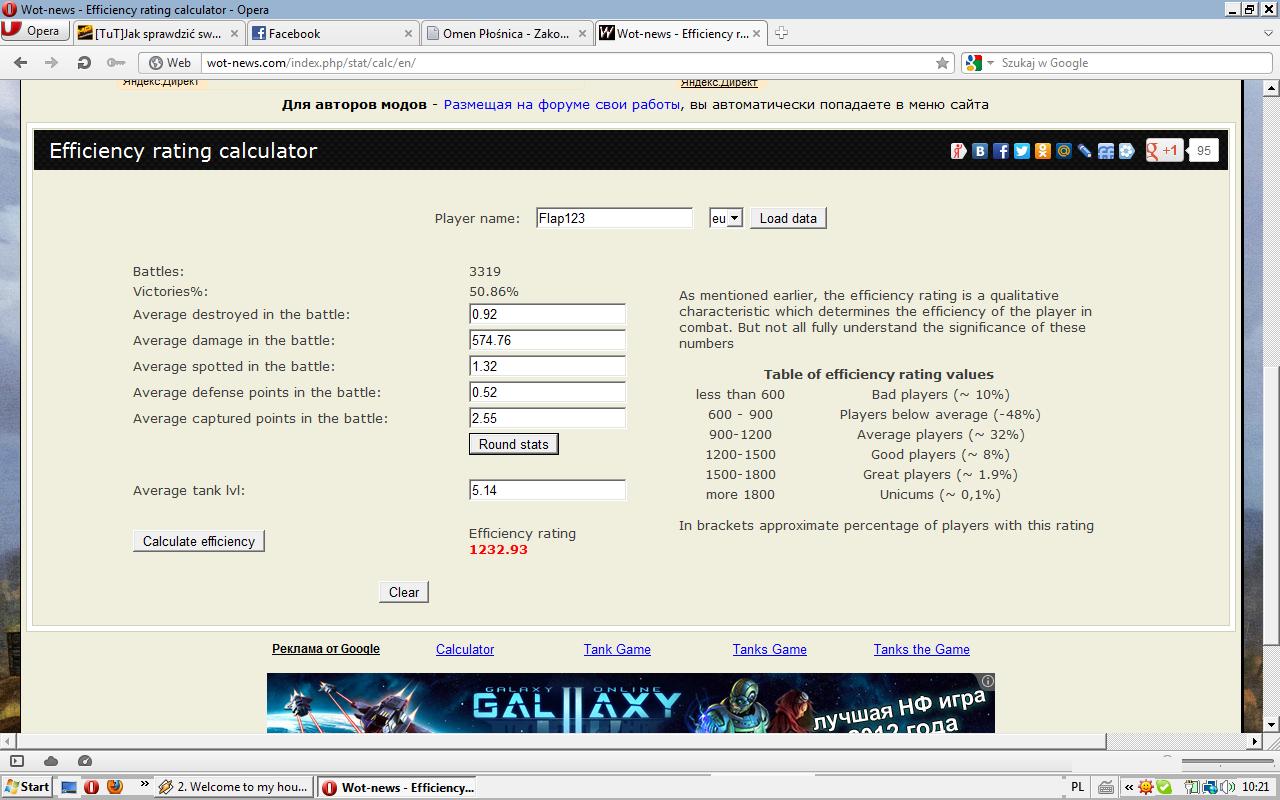The width and height of the screenshot is (1280, 800).
Task: Open Google search engine selector
Action: [979, 62]
